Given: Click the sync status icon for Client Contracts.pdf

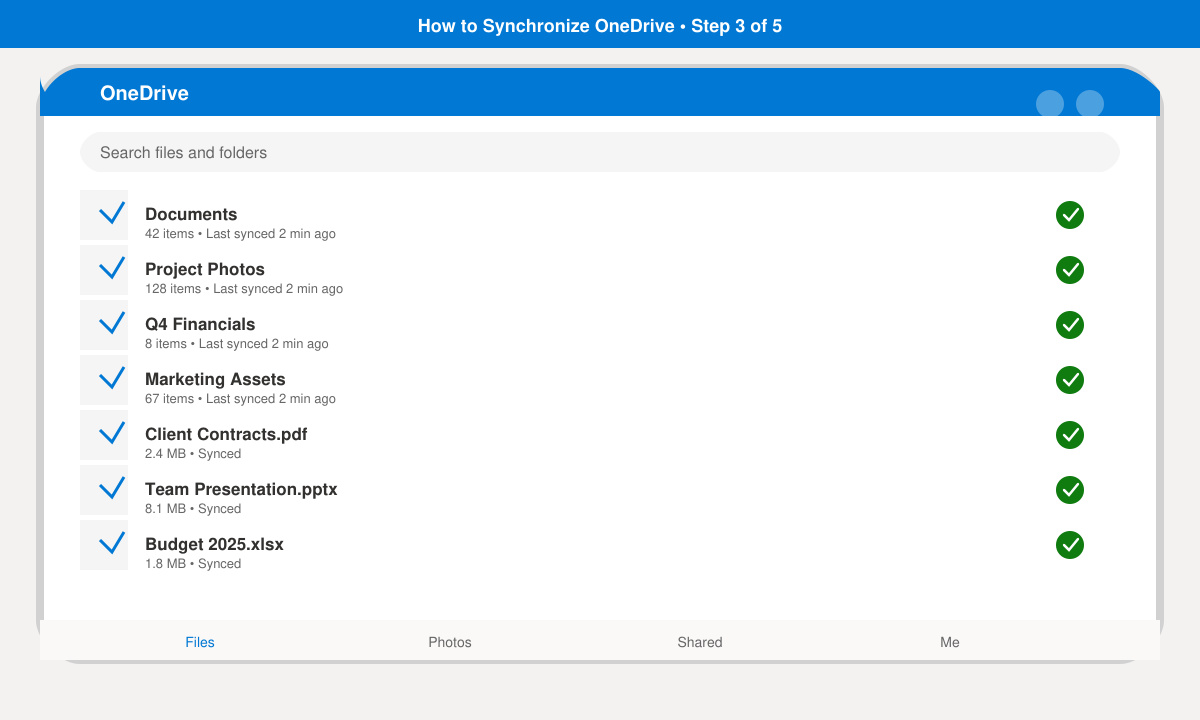Looking at the screenshot, I should coord(1070,435).
